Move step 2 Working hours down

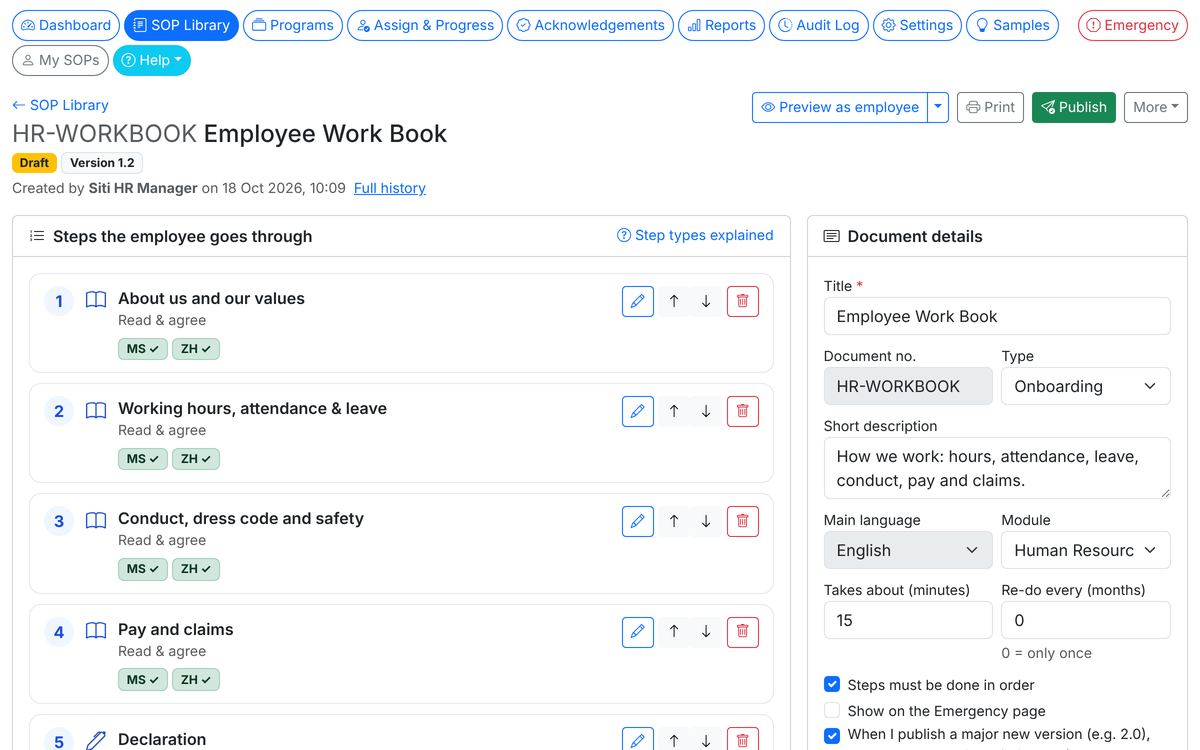(706, 411)
